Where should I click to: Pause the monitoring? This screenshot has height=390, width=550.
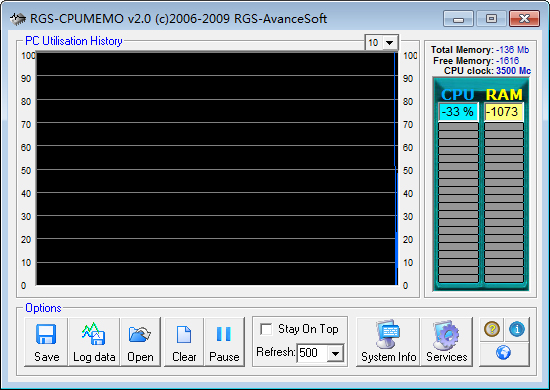tap(224, 342)
